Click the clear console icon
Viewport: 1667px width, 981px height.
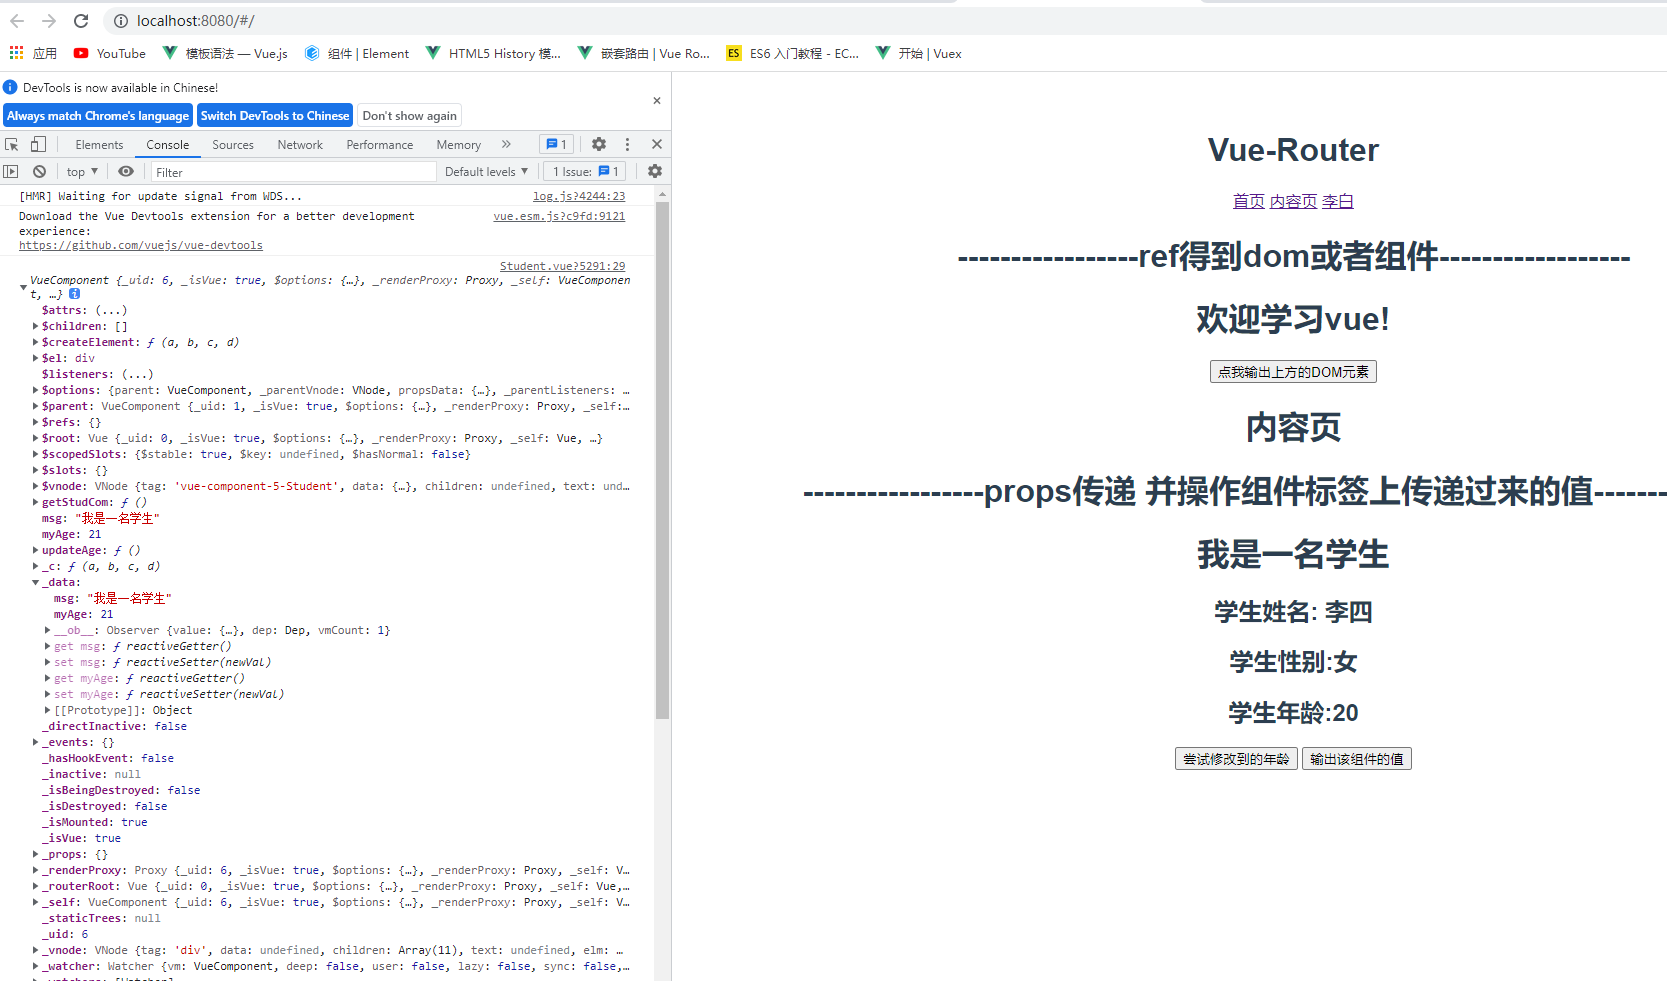coord(39,171)
